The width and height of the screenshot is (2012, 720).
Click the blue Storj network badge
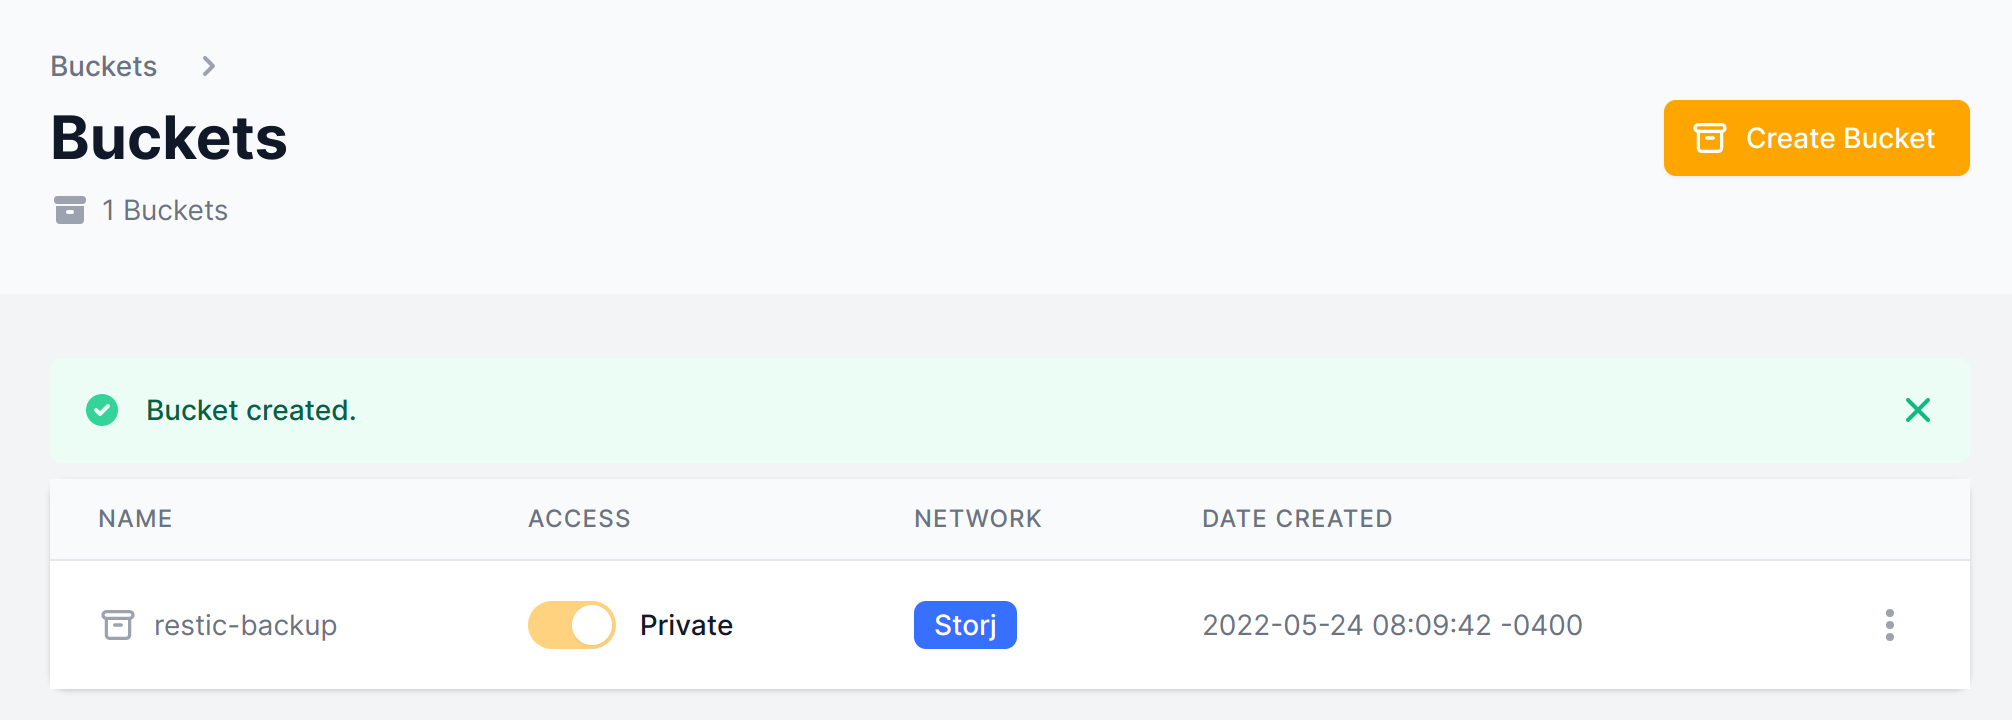coord(965,625)
